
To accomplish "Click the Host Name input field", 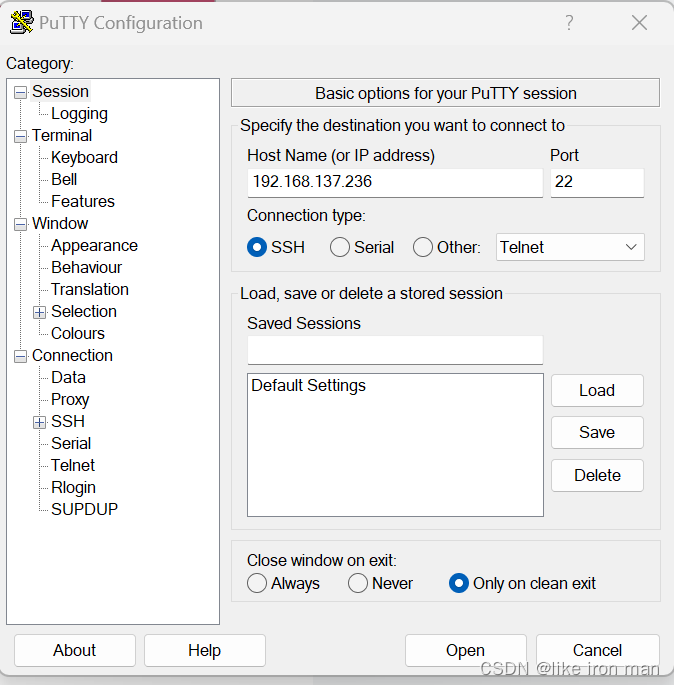I will (395, 183).
